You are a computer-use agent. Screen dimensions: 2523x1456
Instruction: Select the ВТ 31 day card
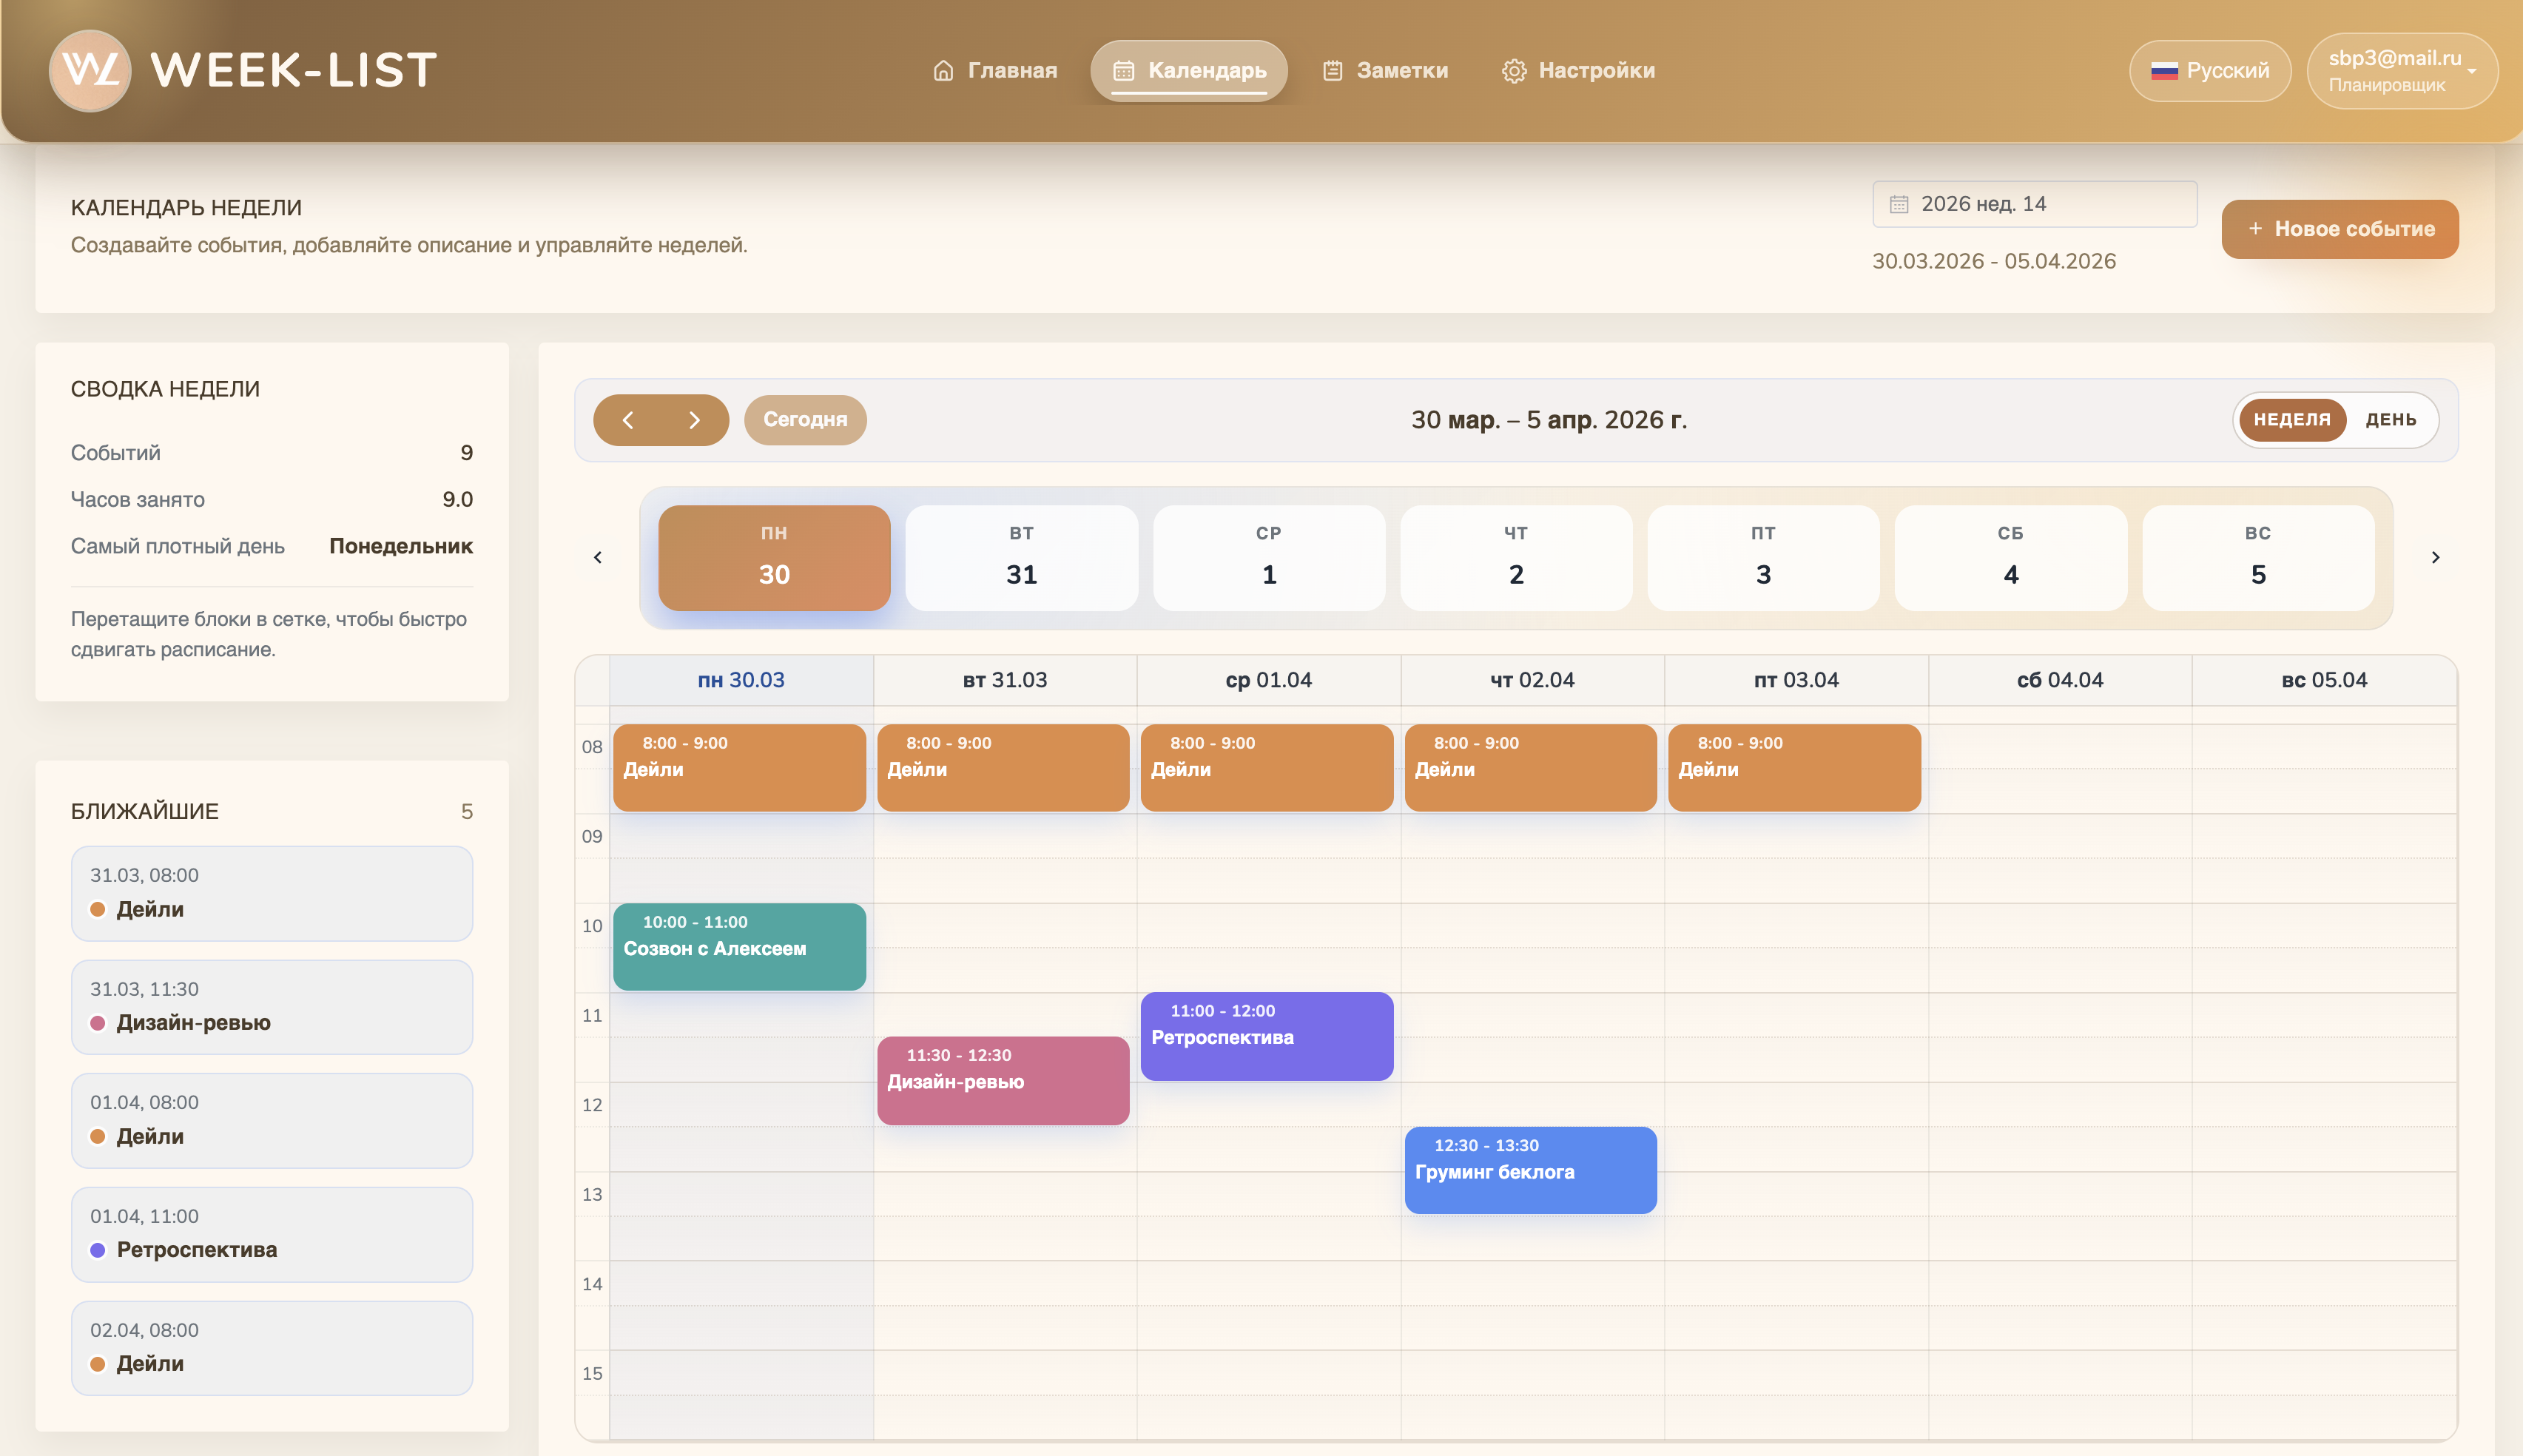1021,557
